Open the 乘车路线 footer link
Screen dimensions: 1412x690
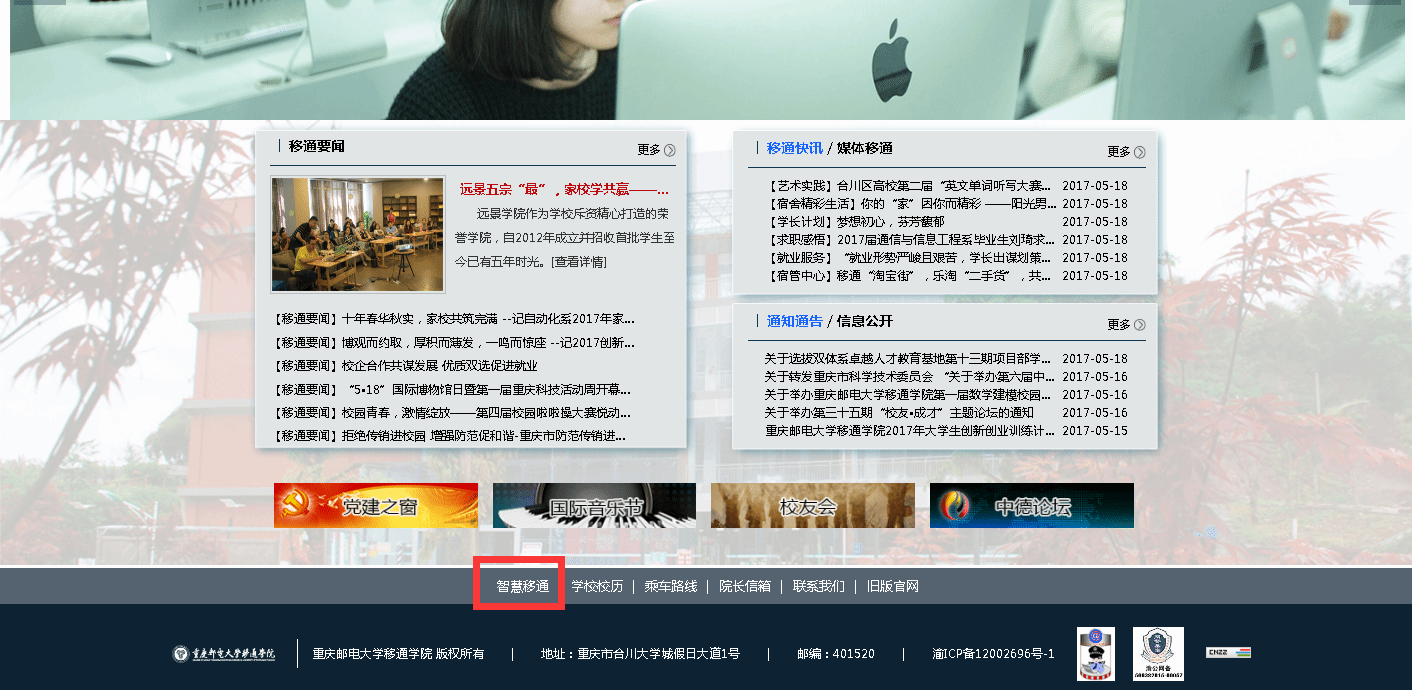pos(670,586)
